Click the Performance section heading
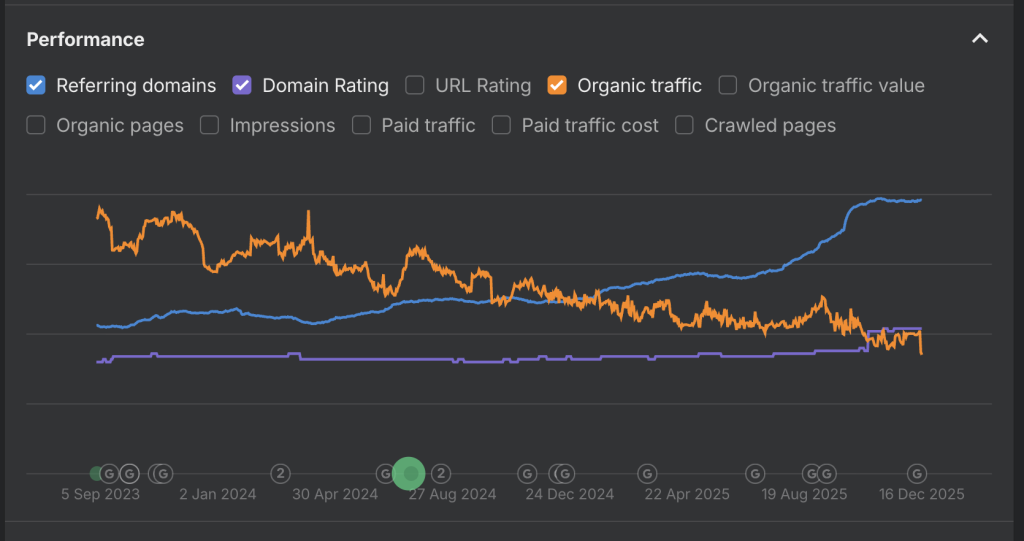This screenshot has height=541, width=1024. 86,39
